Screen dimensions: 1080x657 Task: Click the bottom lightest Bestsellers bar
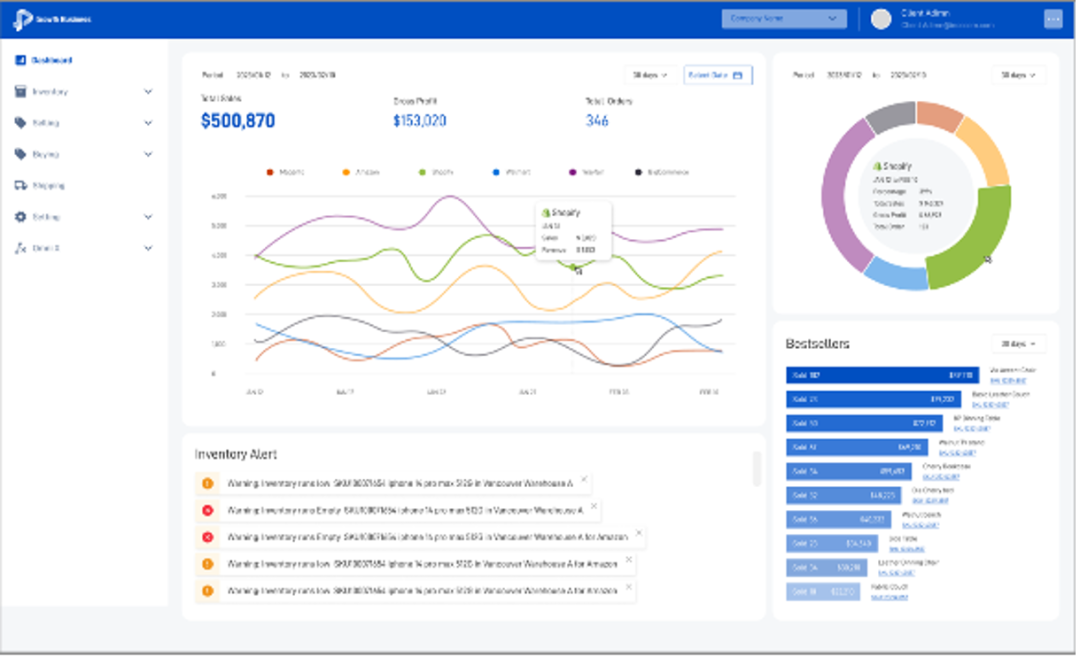823,592
